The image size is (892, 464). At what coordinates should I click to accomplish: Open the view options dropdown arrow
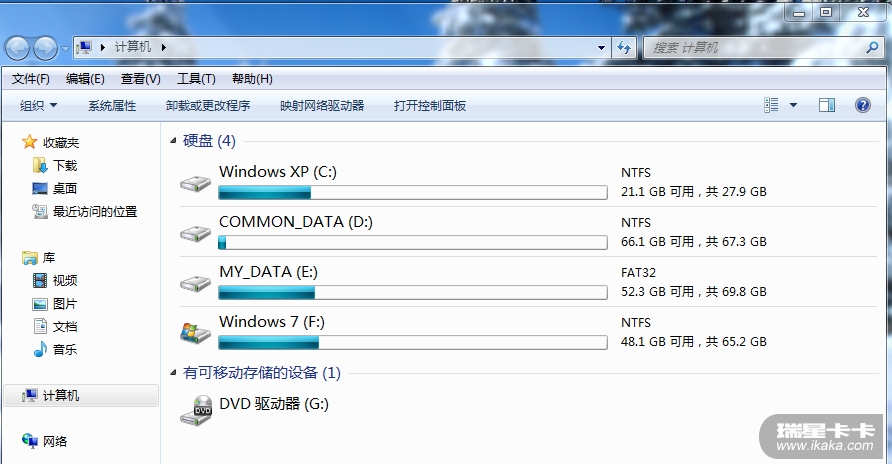pyautogui.click(x=794, y=105)
